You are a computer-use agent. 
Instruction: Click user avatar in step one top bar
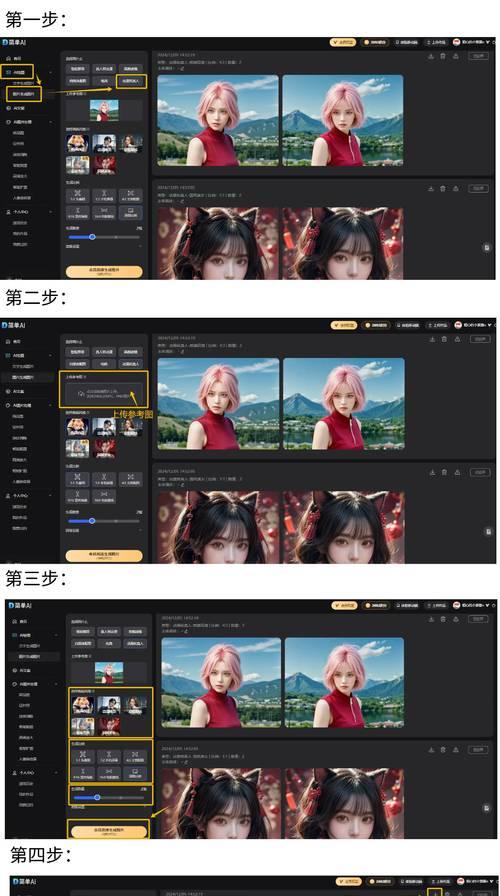click(x=457, y=42)
